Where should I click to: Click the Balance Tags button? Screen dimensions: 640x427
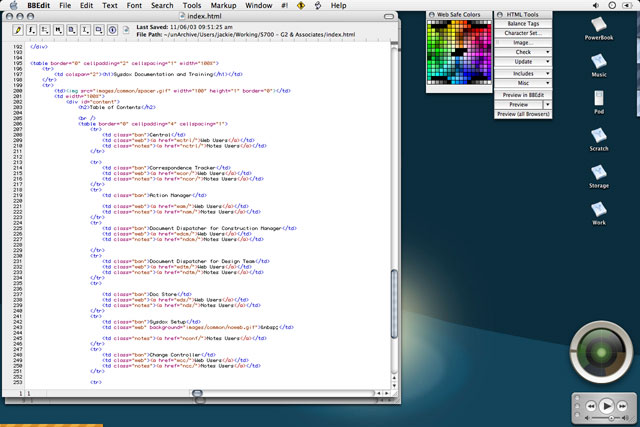524,23
